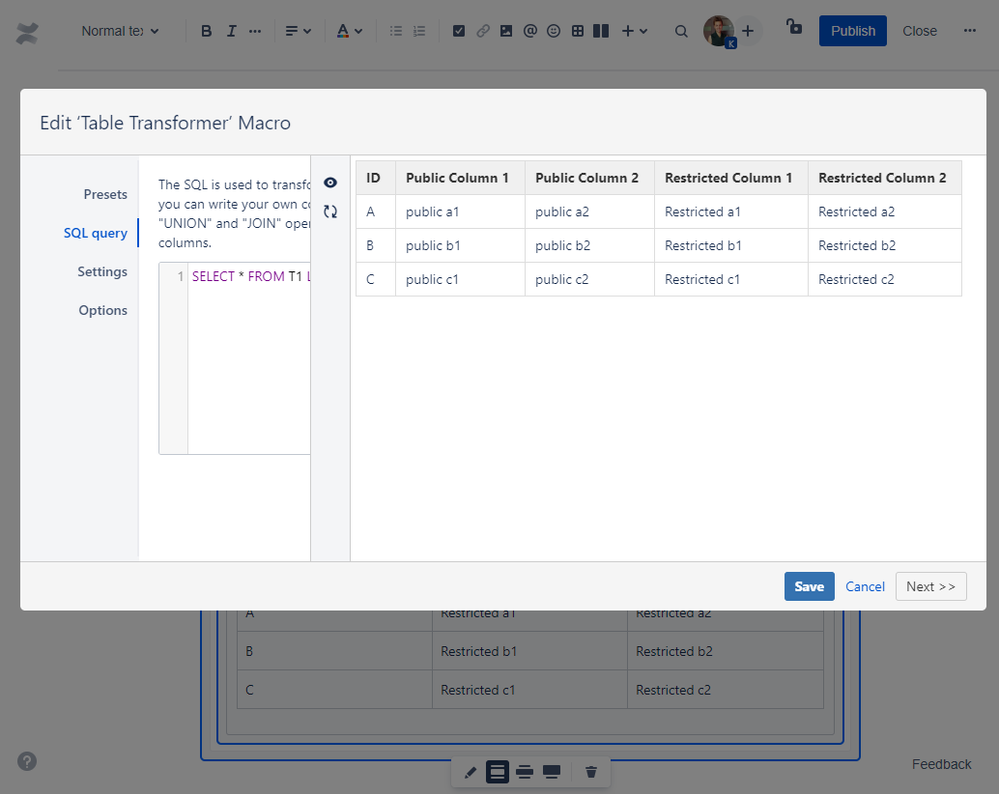The image size is (999, 794).
Task: Toggle bold formatting
Action: pos(206,31)
